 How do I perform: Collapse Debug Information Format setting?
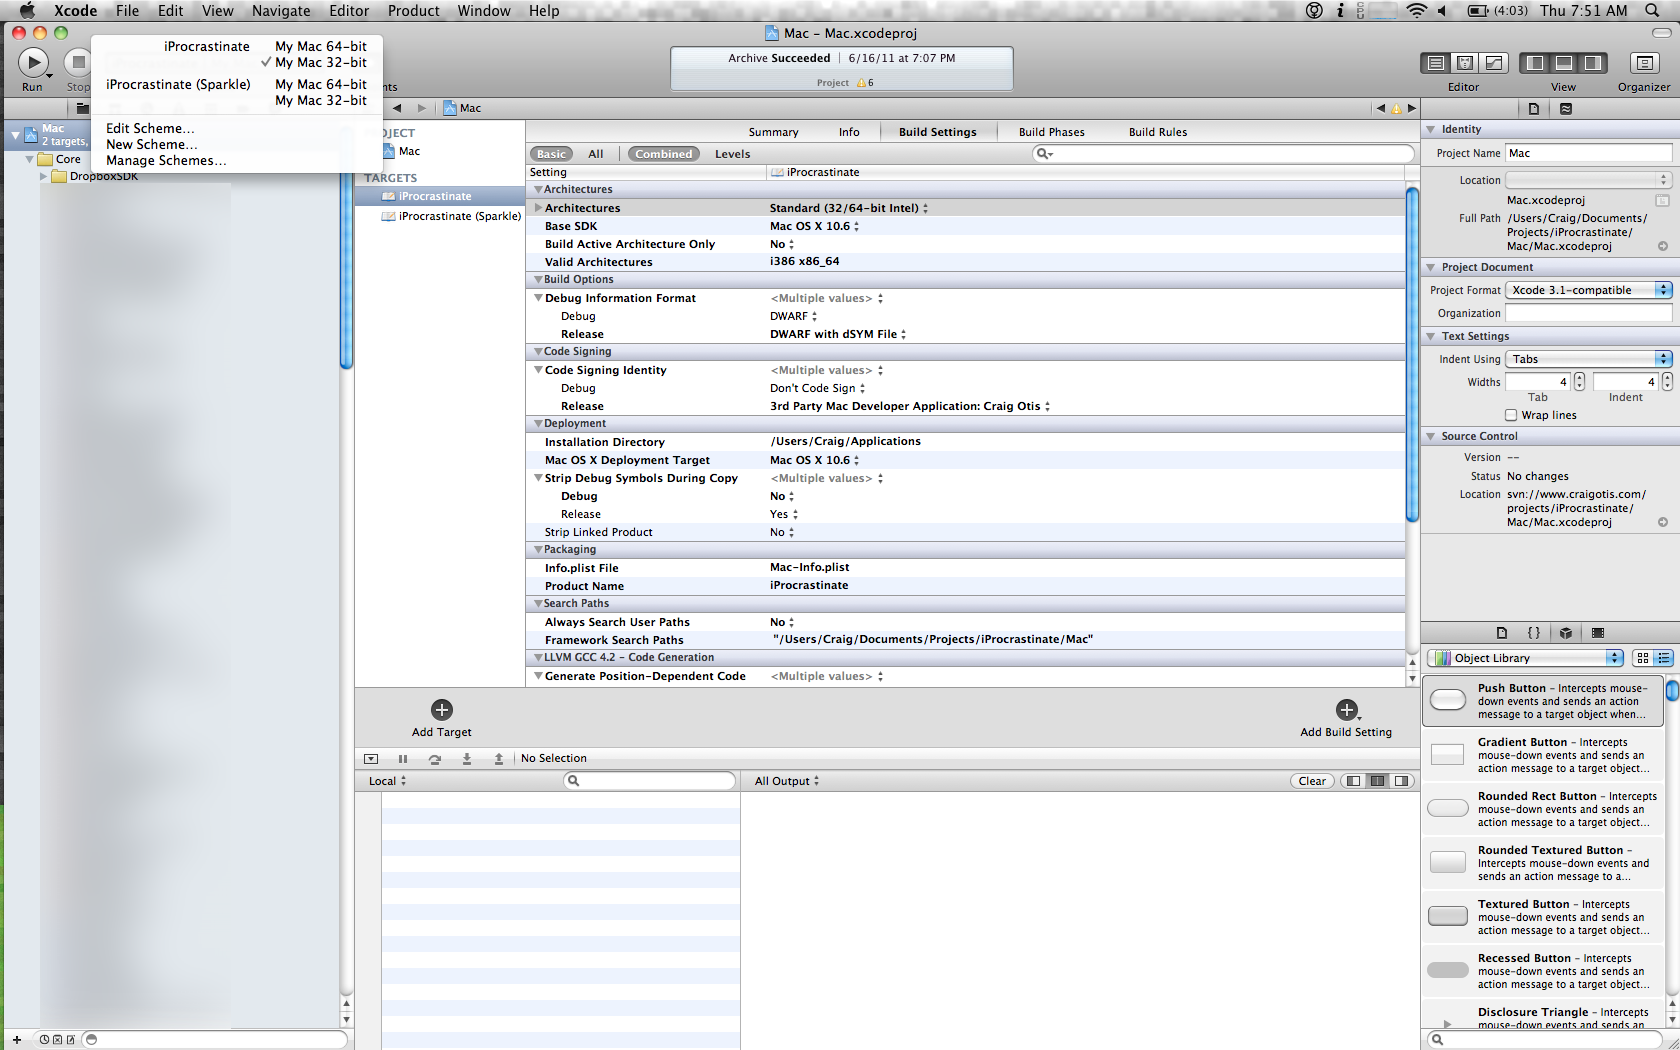538,298
